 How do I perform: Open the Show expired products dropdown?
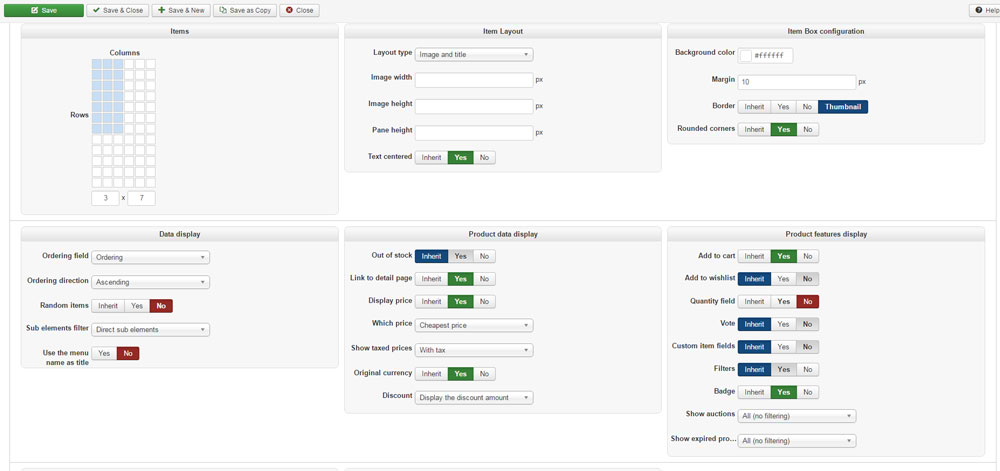click(797, 441)
